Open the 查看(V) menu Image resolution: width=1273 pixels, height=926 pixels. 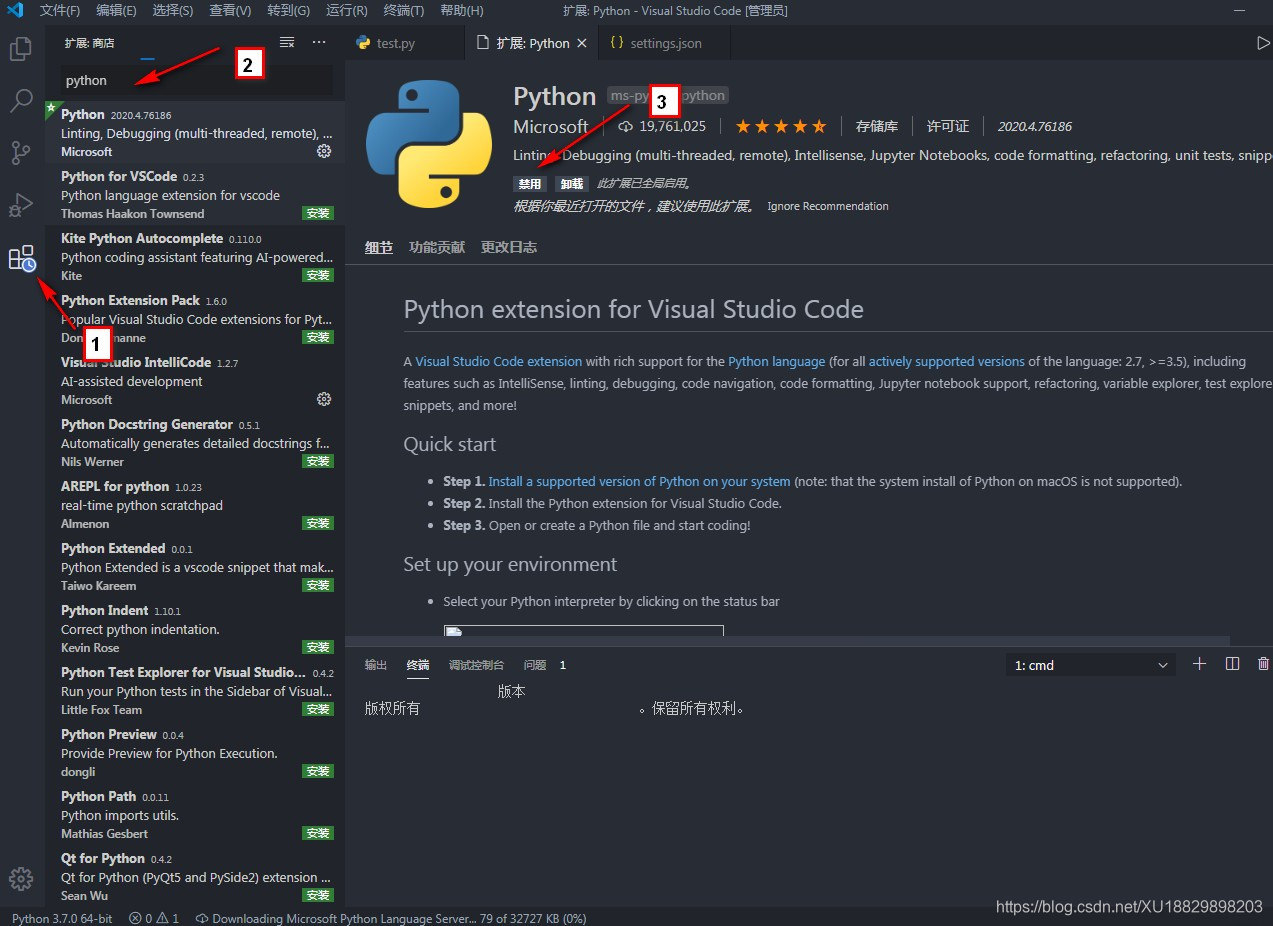pyautogui.click(x=230, y=10)
